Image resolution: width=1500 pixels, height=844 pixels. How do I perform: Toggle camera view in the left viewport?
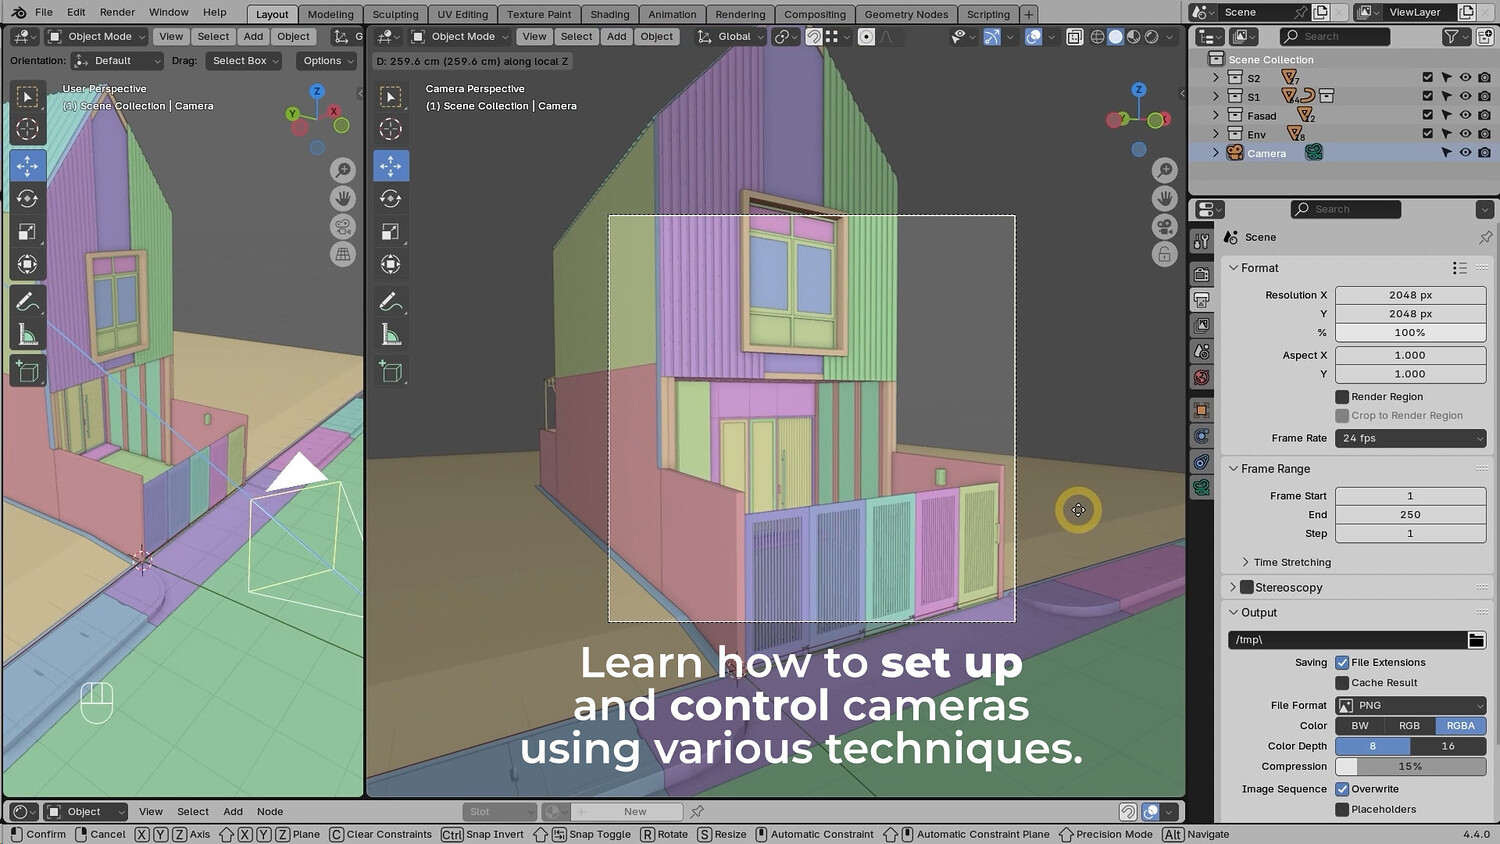pyautogui.click(x=343, y=226)
